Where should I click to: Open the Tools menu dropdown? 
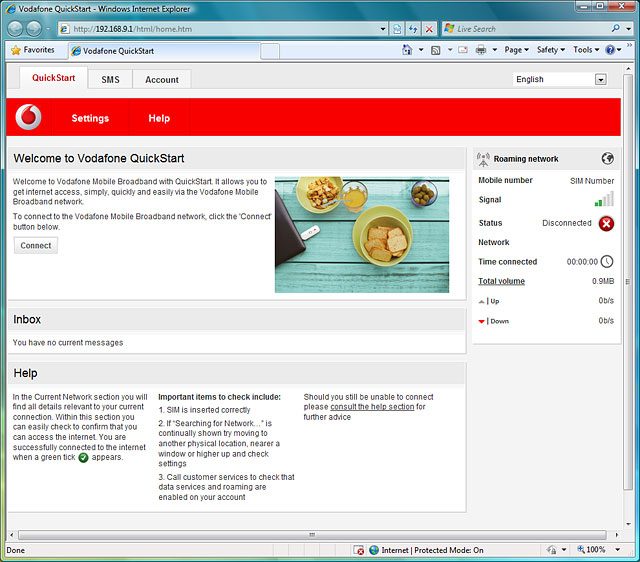[x=586, y=50]
